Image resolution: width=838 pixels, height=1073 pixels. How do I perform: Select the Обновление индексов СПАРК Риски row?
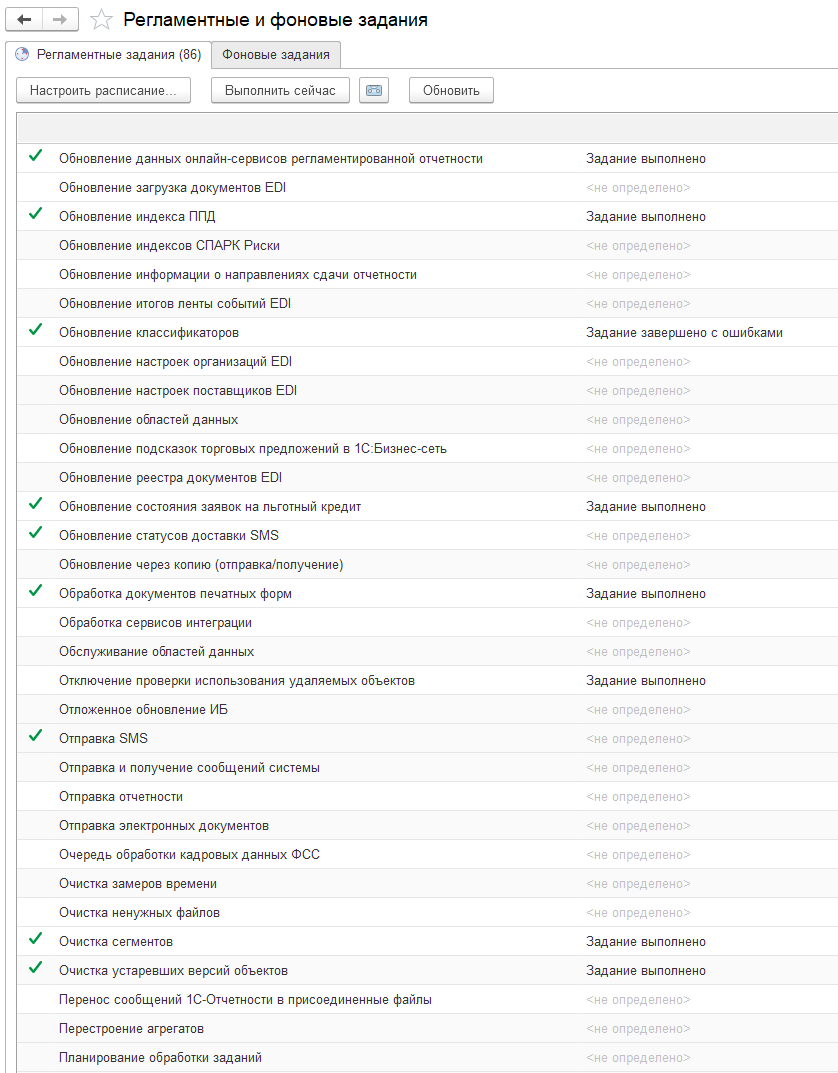(428, 246)
